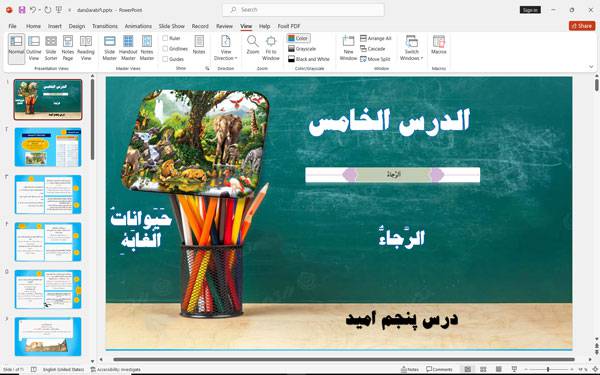Screen dimensions: 600x375
Task: Open Macros
Action: click(439, 45)
